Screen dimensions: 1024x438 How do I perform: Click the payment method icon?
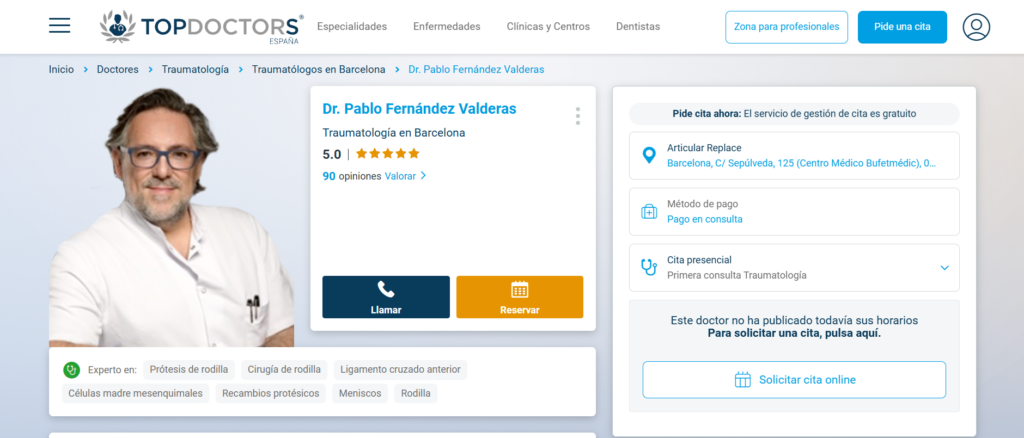coord(649,212)
